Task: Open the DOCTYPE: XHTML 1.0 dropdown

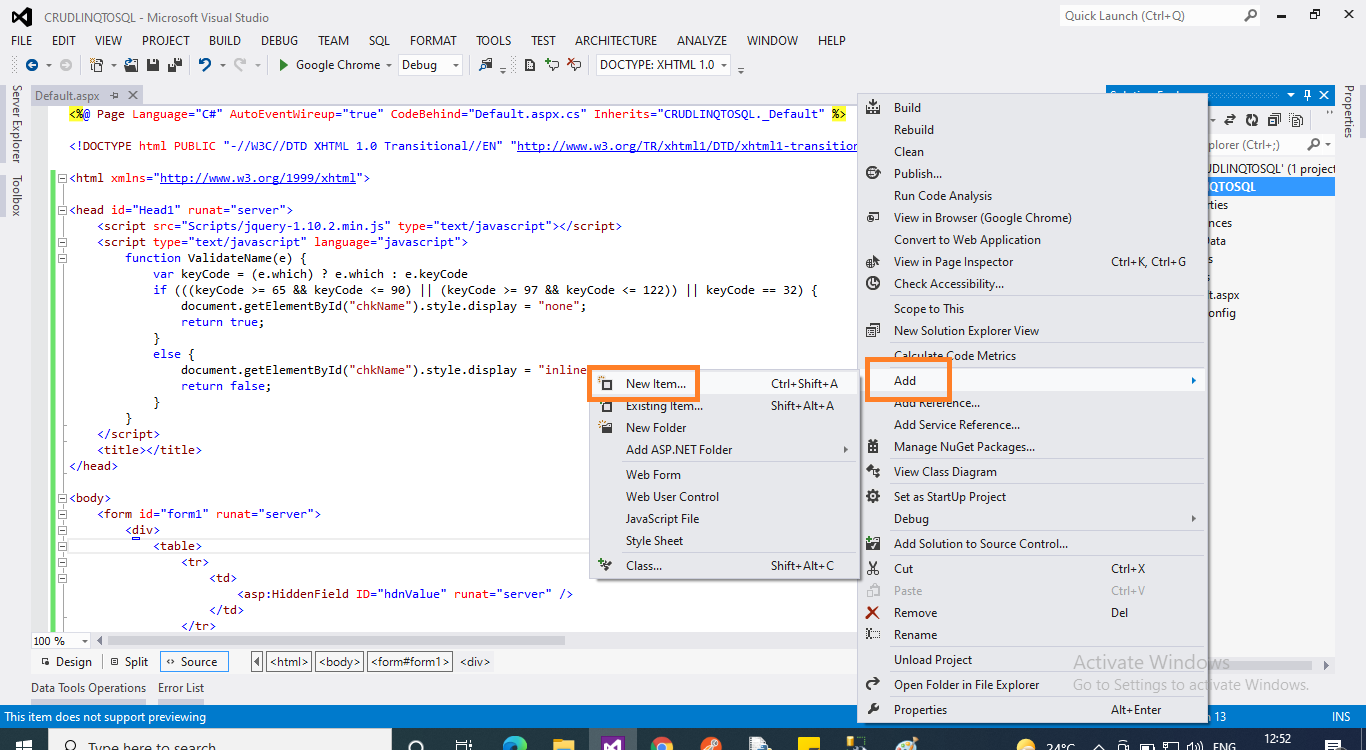Action: (724, 65)
